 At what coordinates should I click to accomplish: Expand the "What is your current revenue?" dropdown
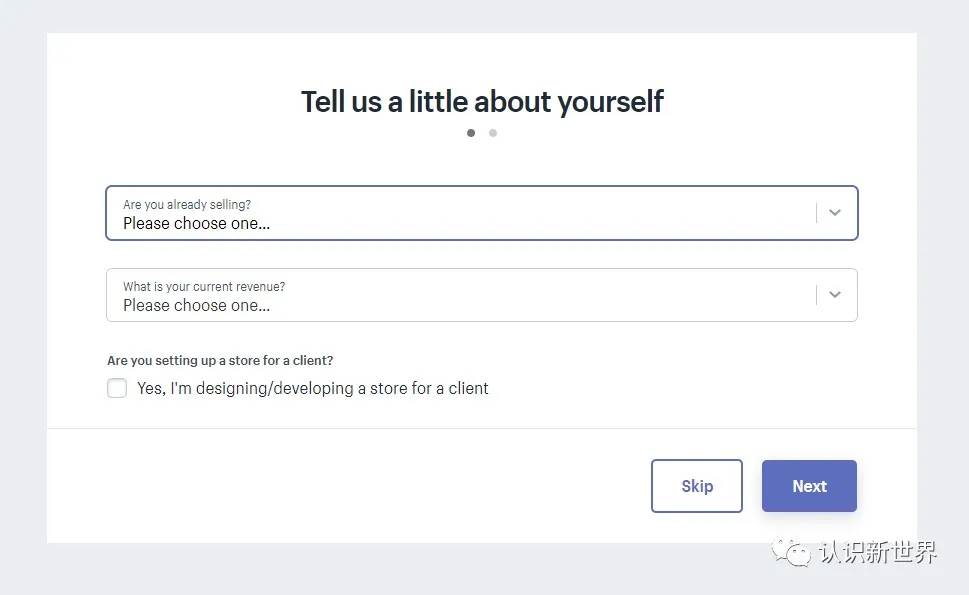point(481,295)
